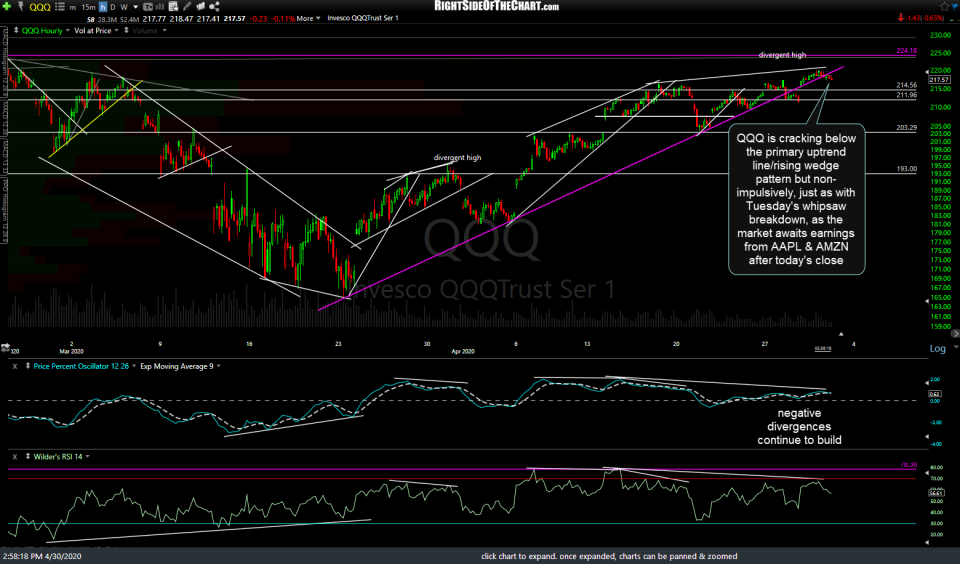Open the Volume indicator dropdown

[164, 30]
